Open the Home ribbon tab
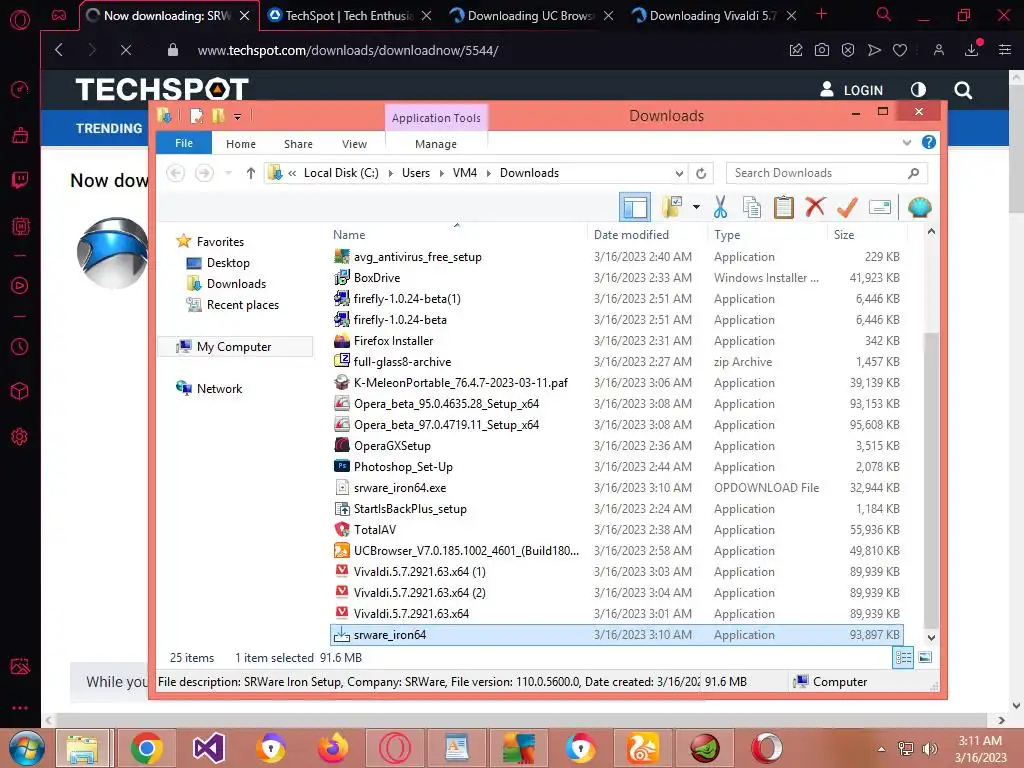The width and height of the screenshot is (1024, 768). pos(241,144)
